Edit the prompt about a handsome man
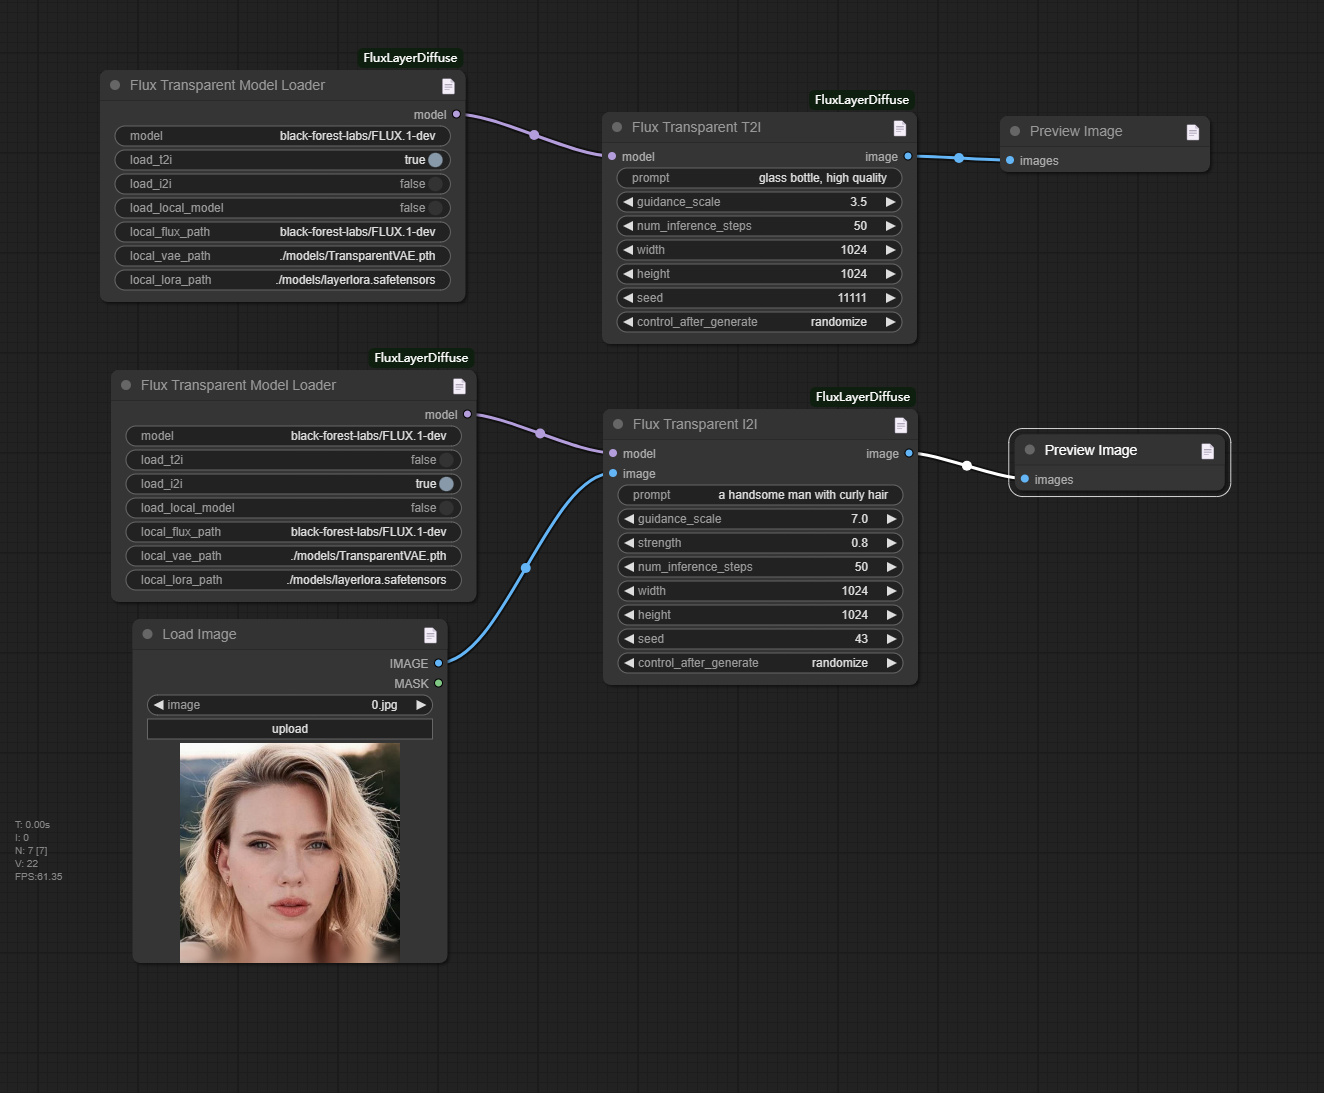Viewport: 1324px width, 1093px height. (x=760, y=494)
